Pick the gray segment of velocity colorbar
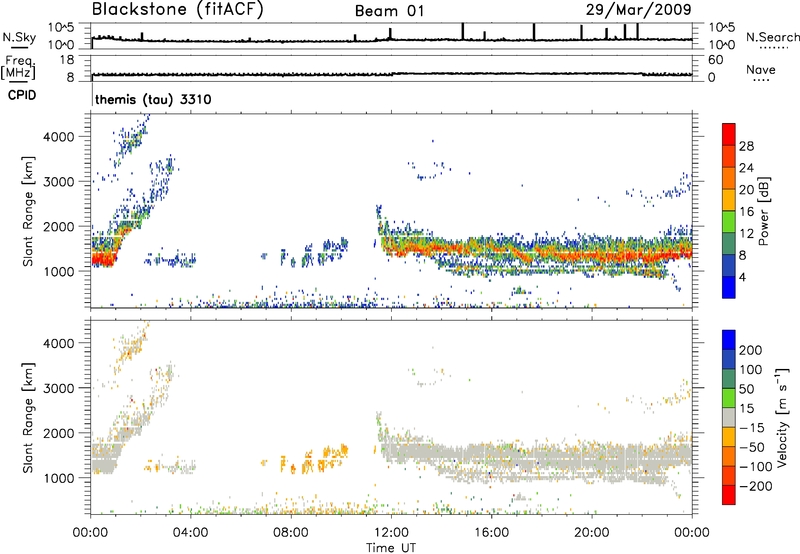This screenshot has height=554, width=800. (729, 417)
